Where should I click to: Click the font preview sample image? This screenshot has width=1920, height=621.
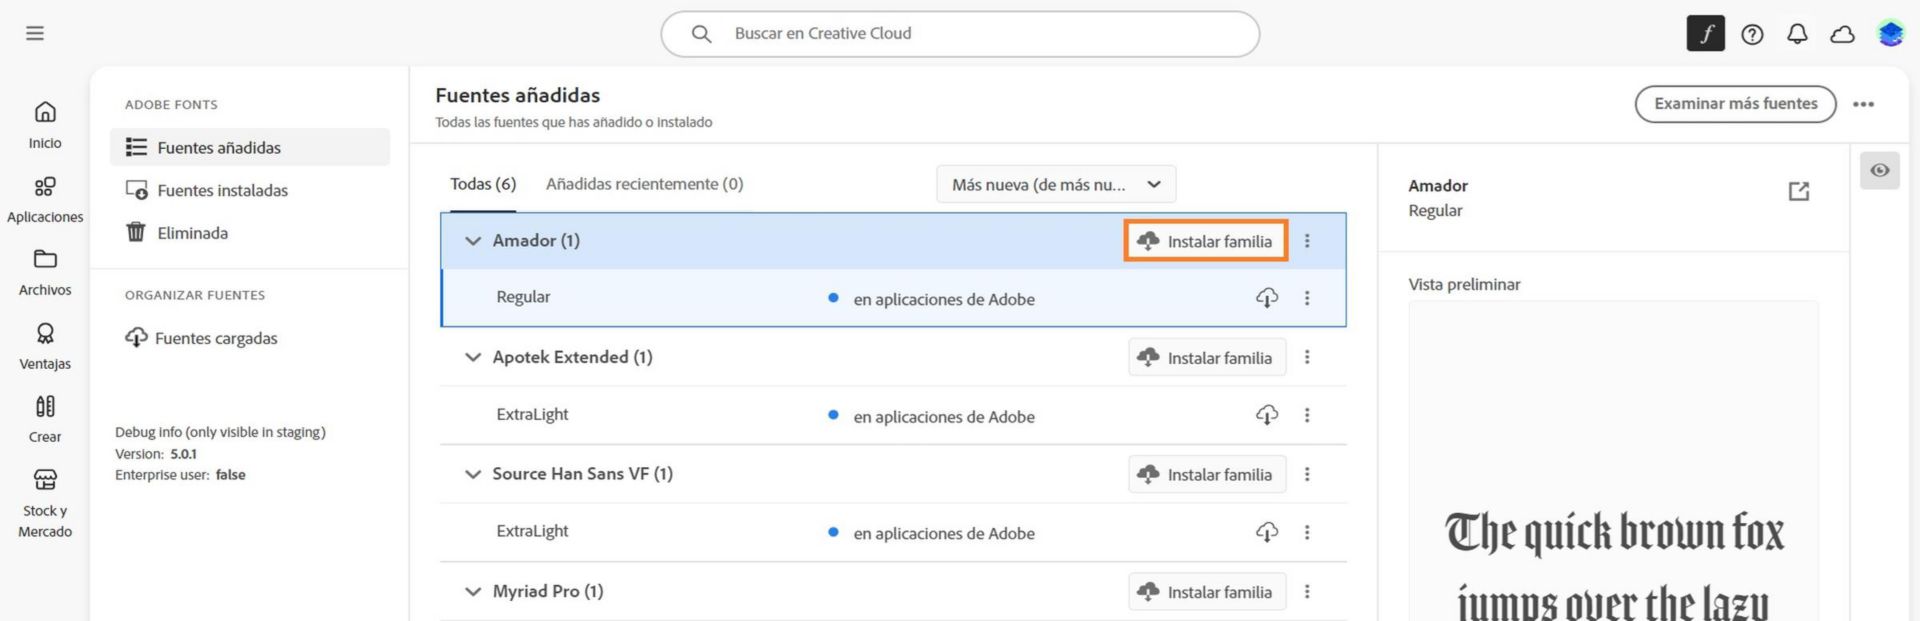1614,461
